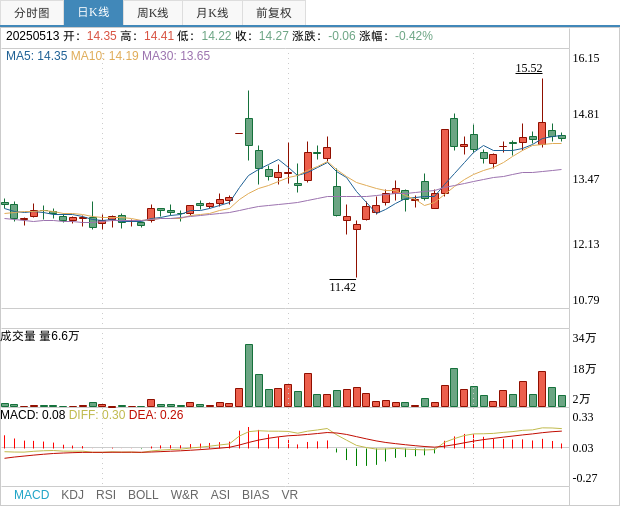Click the DEA: 0.26 value
This screenshot has width=620, height=506.
(156, 415)
